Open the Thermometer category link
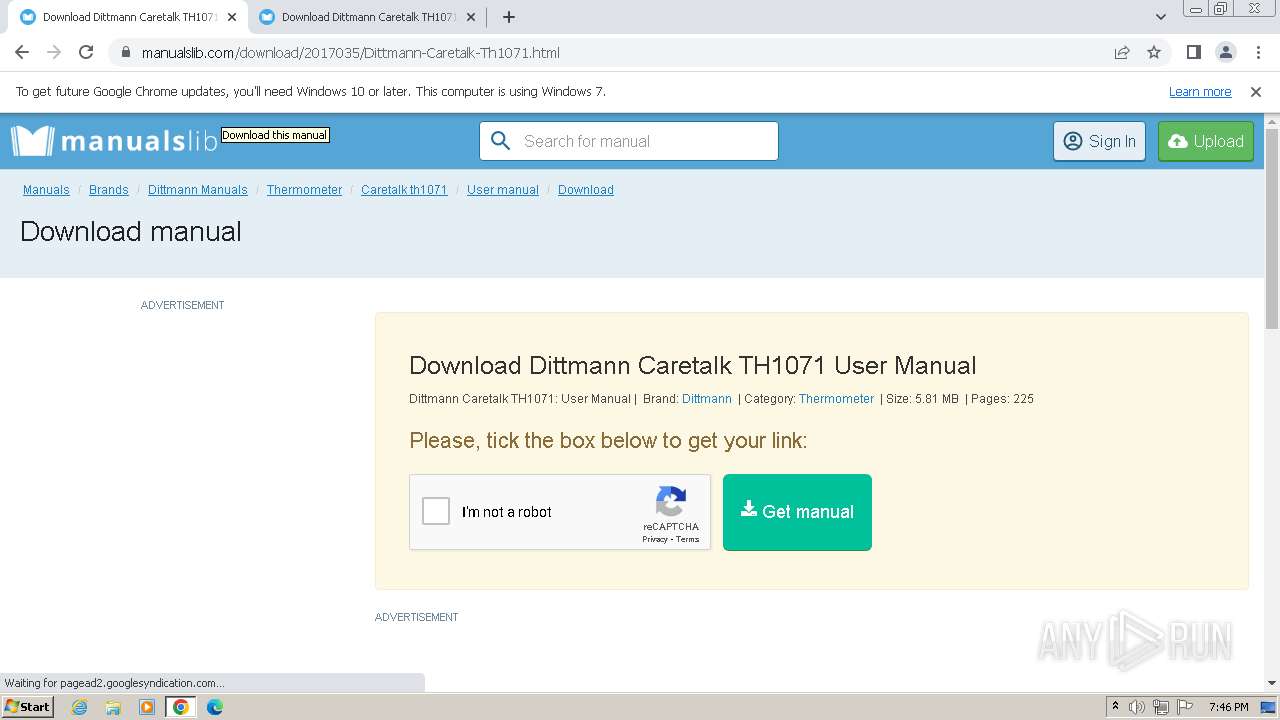Screen dimensions: 1280x720 836,398
